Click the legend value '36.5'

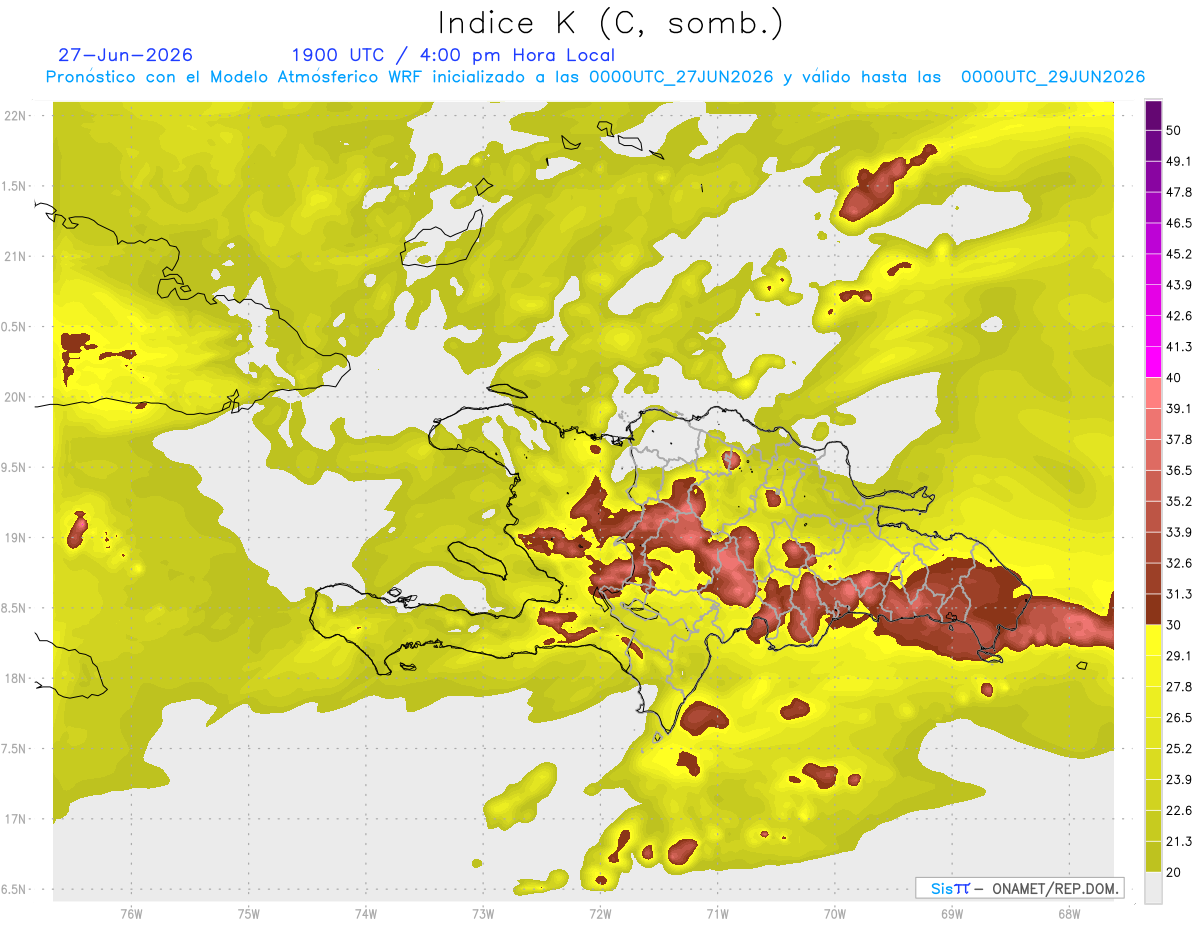click(x=1179, y=471)
